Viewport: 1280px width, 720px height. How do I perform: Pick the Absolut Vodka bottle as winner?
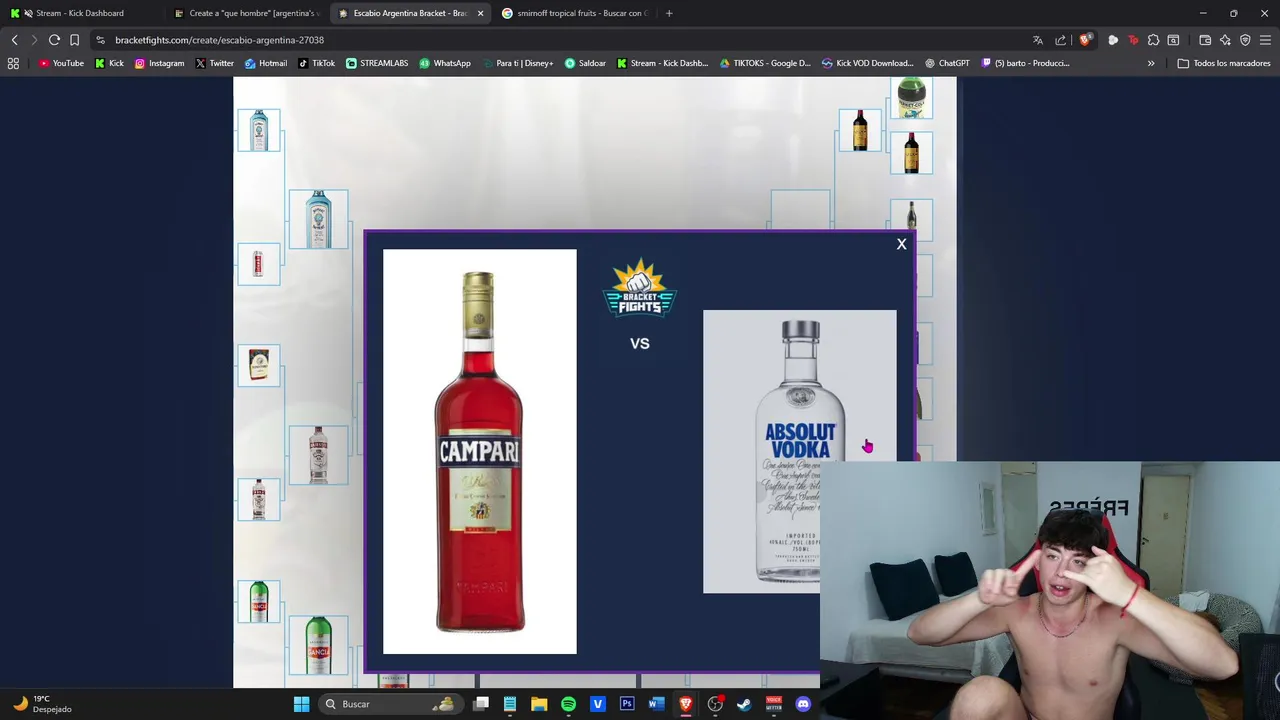pos(799,451)
